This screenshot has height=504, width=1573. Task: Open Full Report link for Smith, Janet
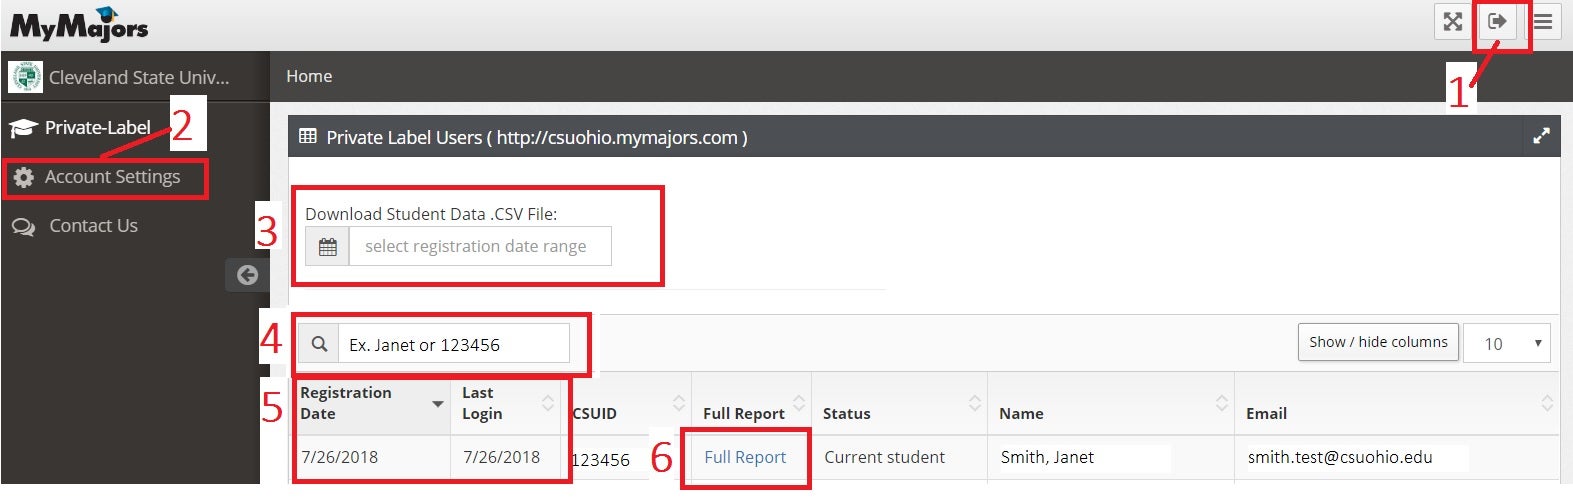745,457
